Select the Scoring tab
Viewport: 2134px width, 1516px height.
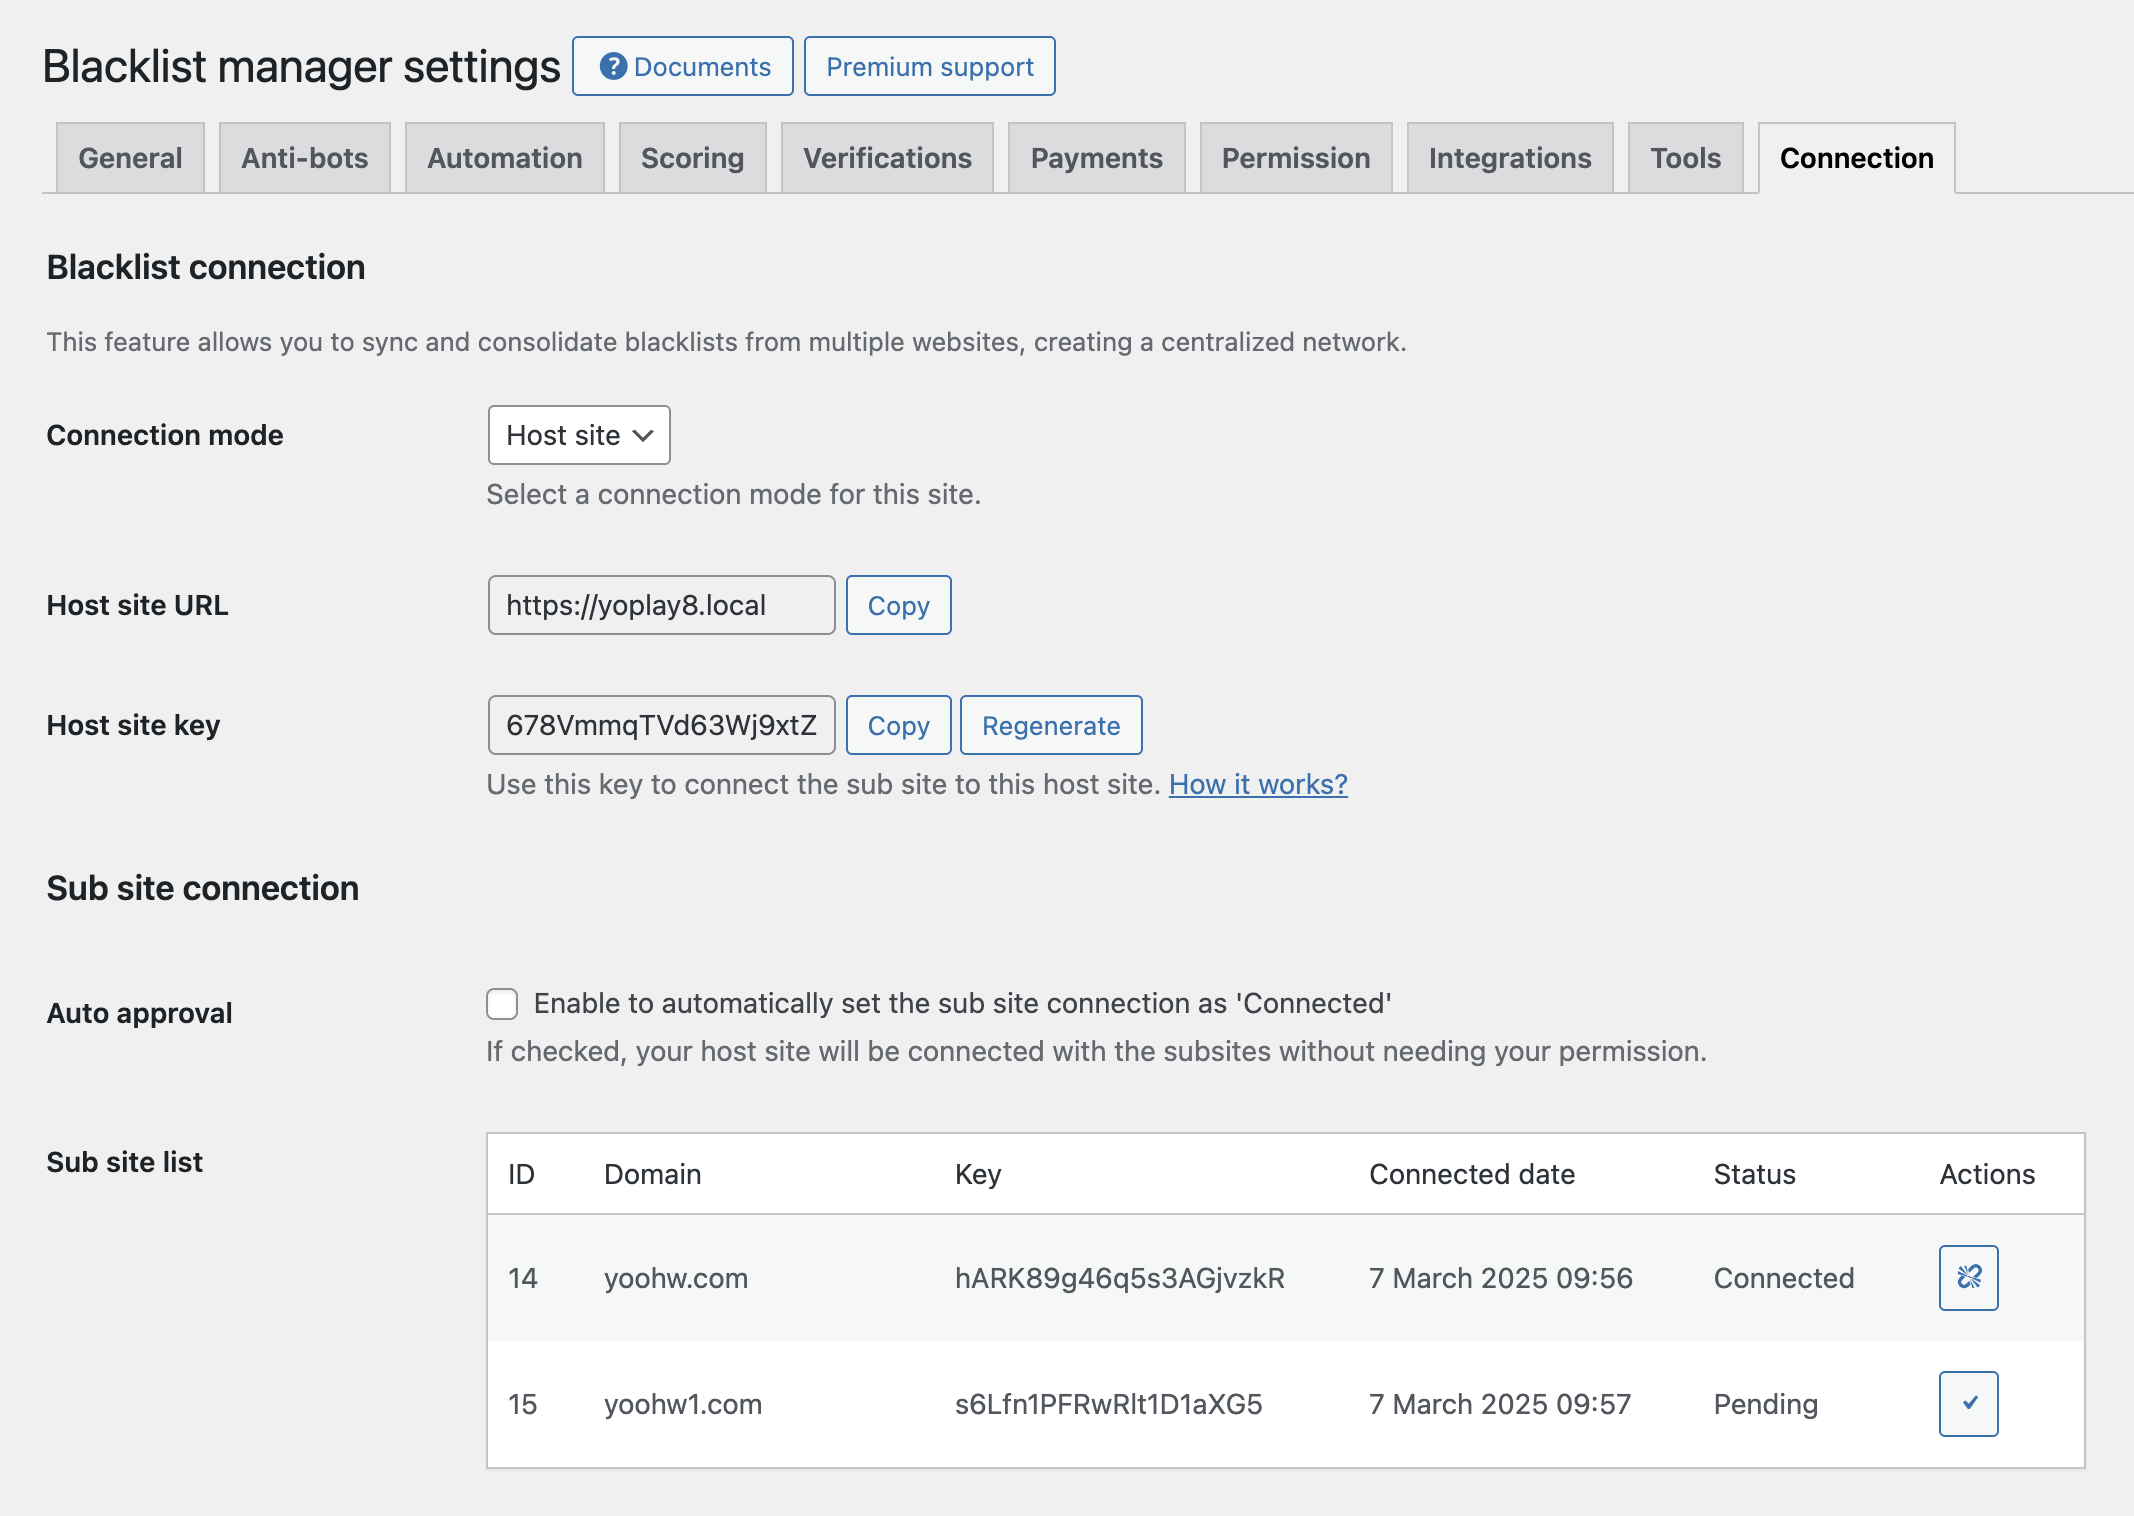pos(693,158)
